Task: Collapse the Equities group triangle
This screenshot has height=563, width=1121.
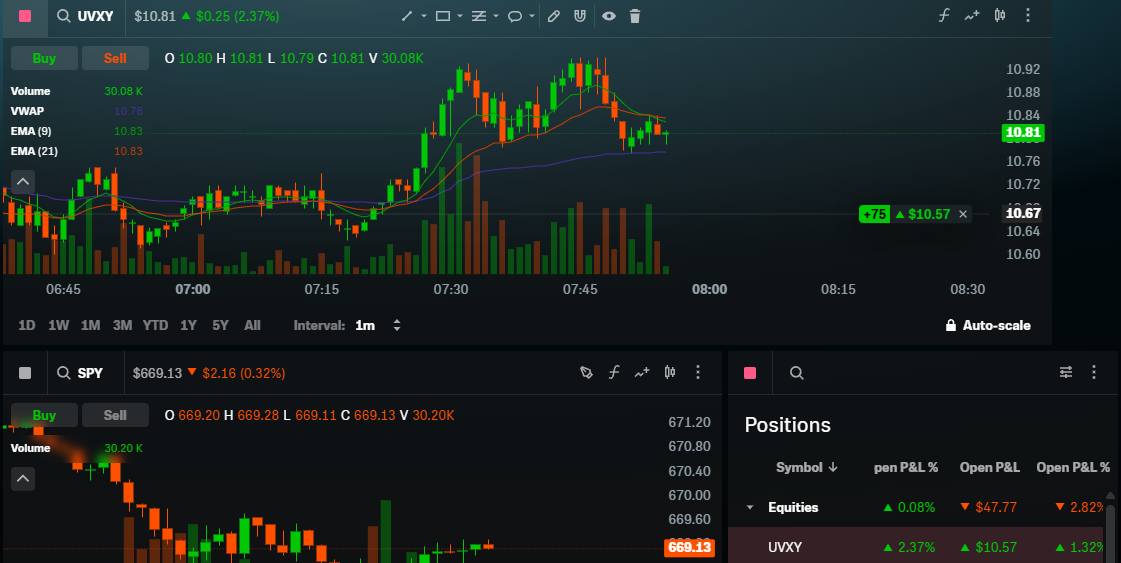Action: click(750, 507)
